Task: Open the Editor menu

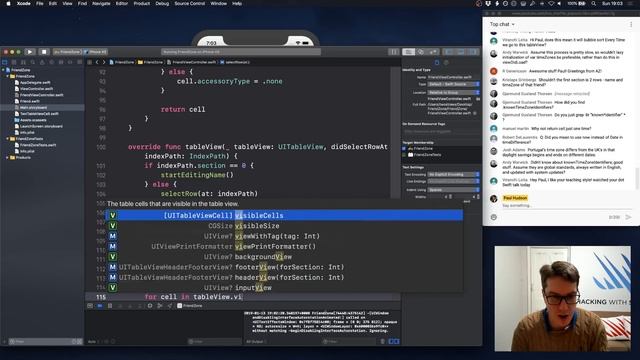Action: click(122, 3)
